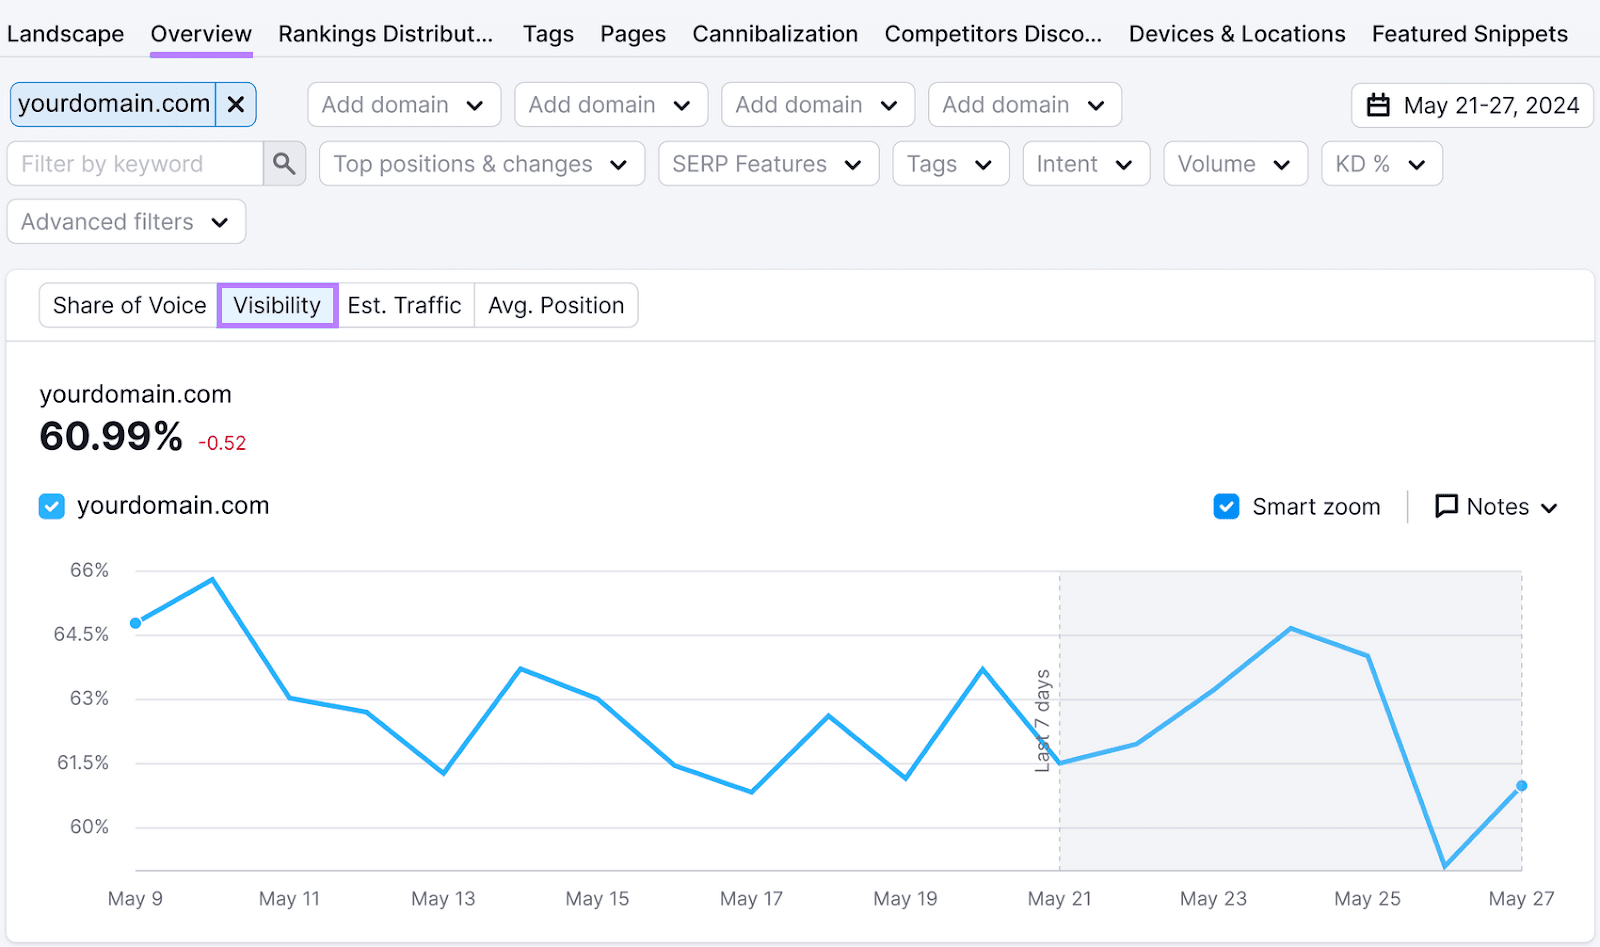Image resolution: width=1600 pixels, height=947 pixels.
Task: Switch to the Cannibalization tab
Action: click(775, 33)
